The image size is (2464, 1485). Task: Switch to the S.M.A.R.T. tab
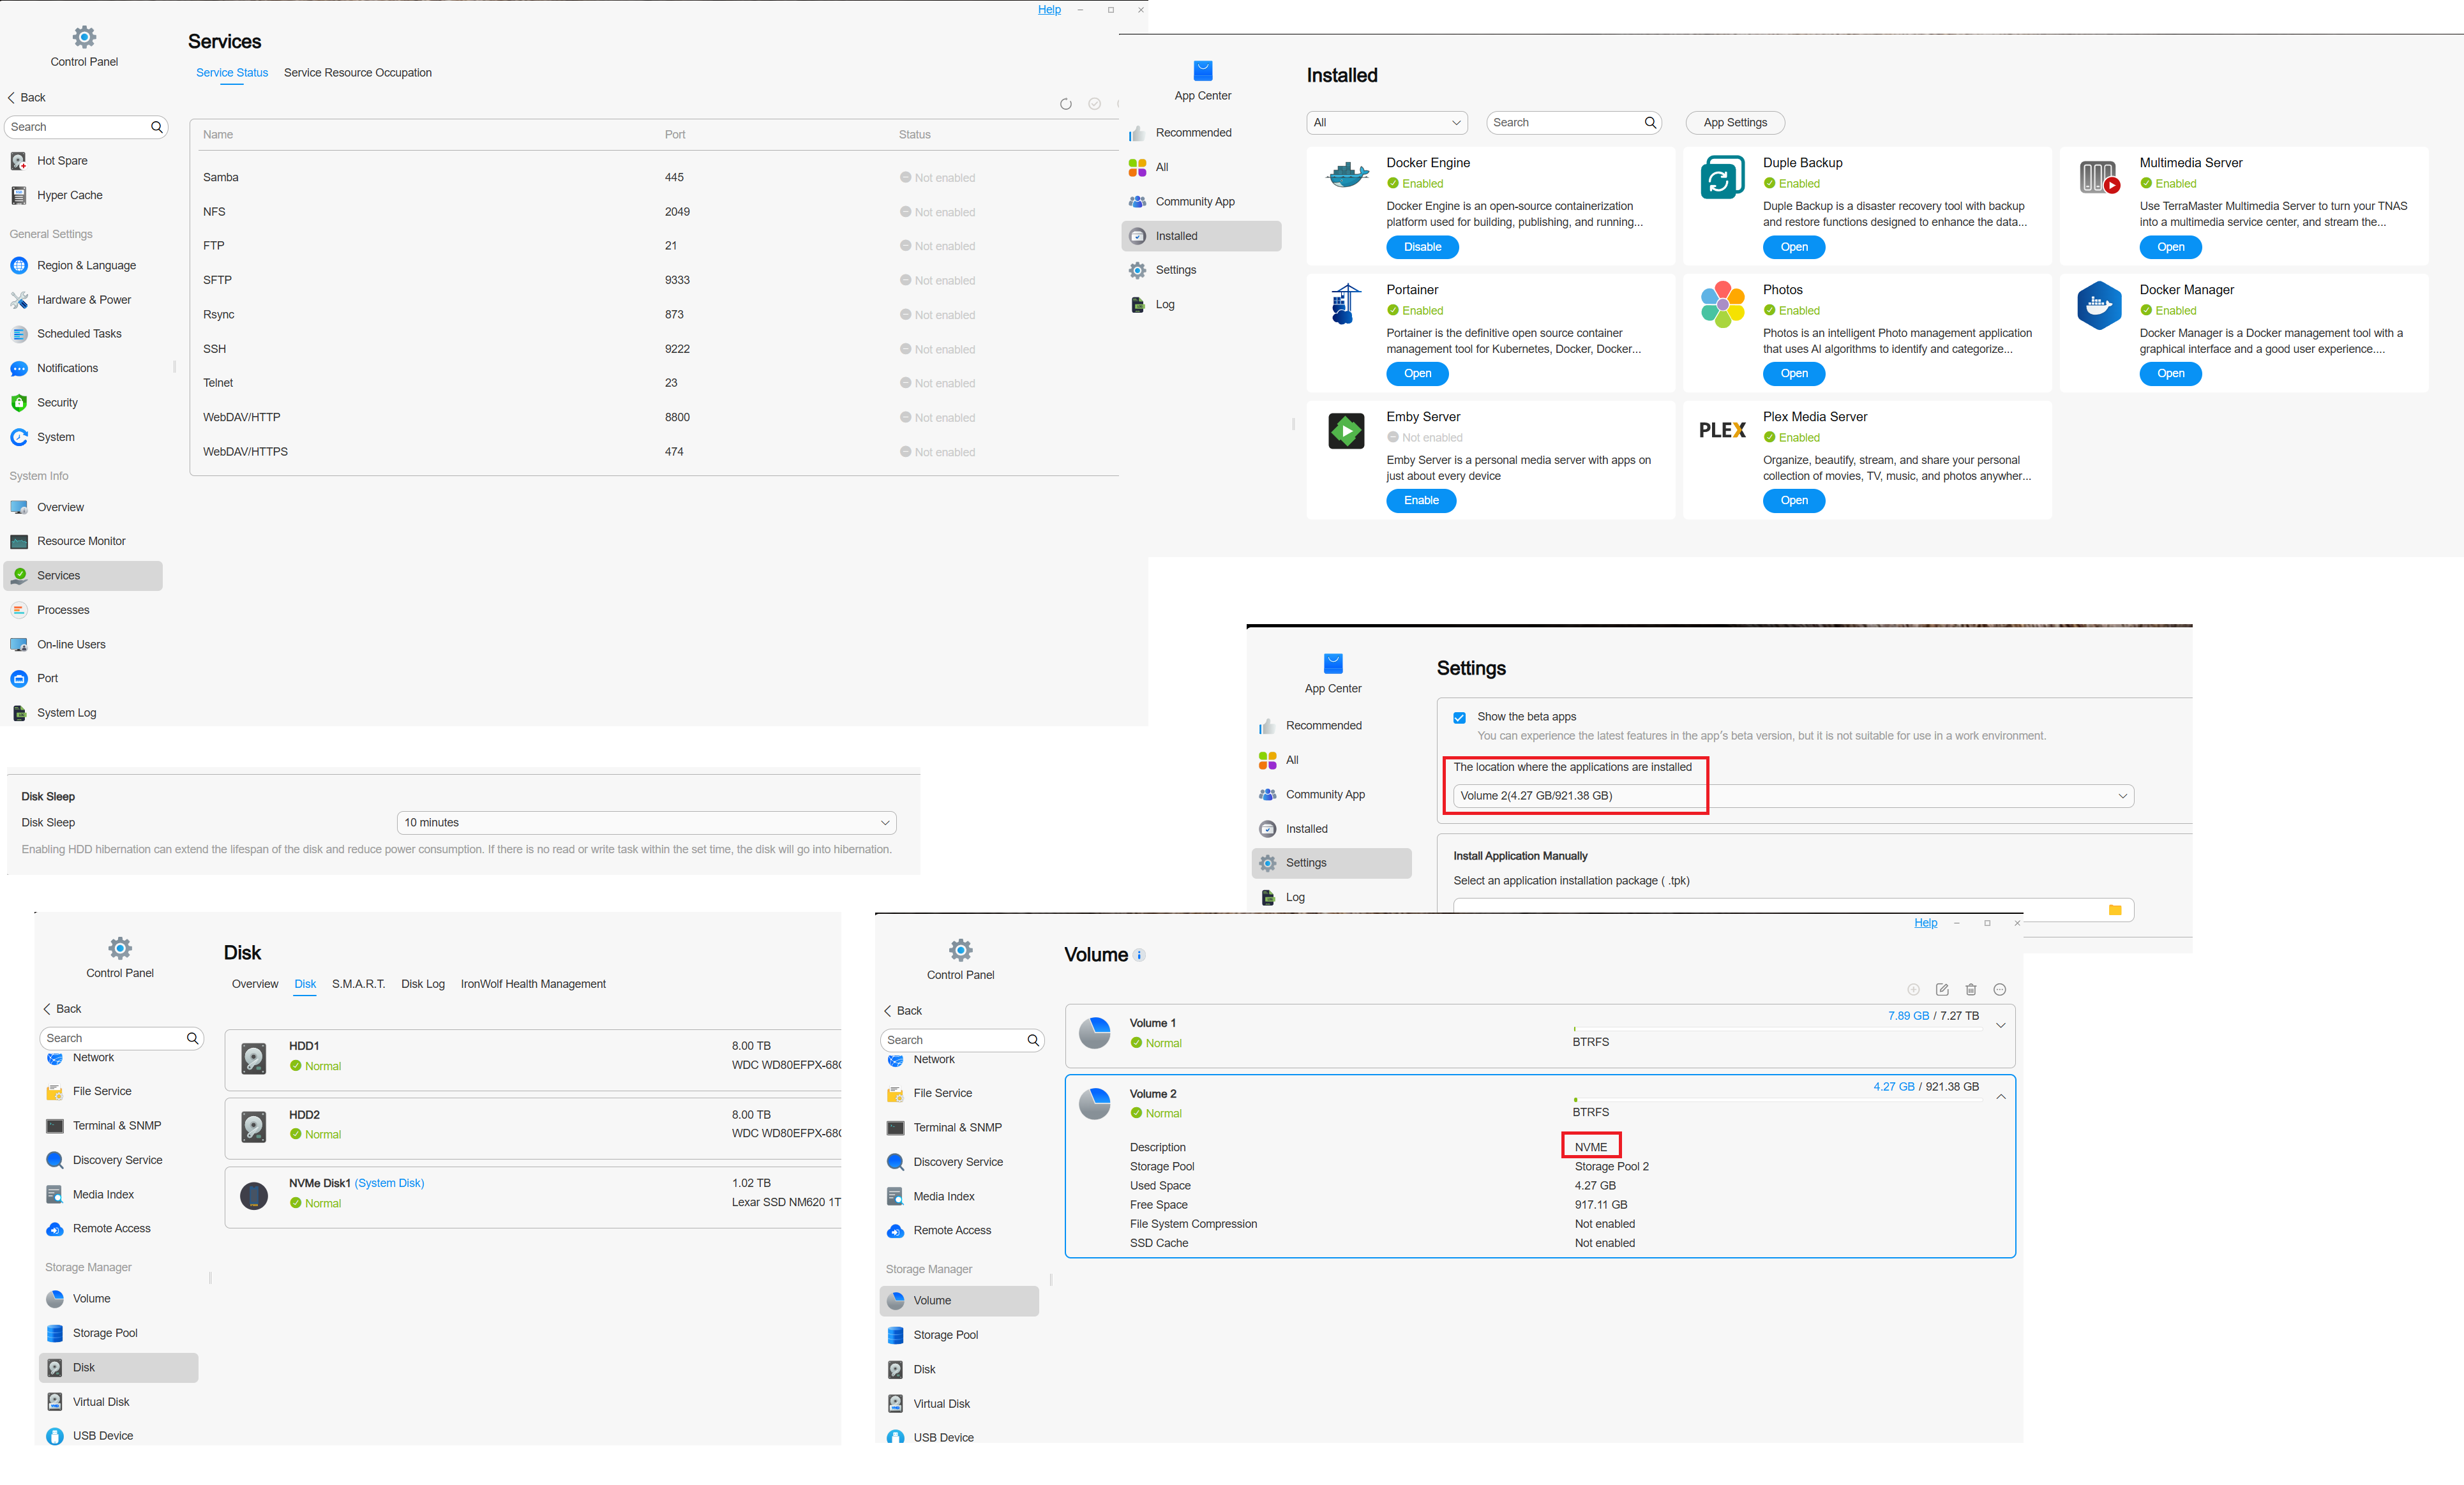(x=358, y=984)
